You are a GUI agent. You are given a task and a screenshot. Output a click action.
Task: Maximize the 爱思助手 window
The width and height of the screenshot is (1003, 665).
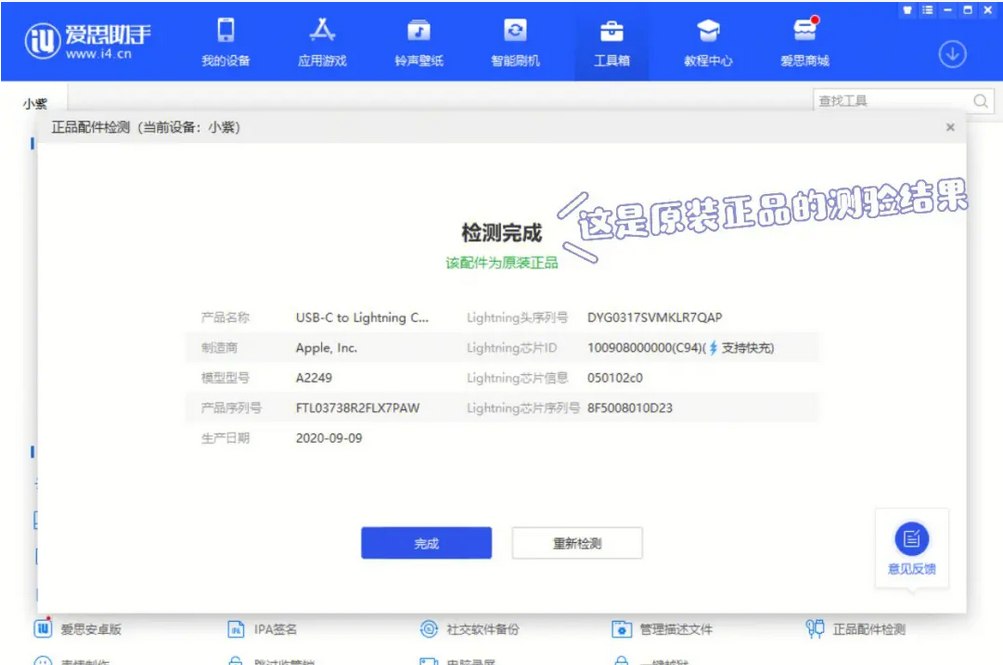(968, 10)
